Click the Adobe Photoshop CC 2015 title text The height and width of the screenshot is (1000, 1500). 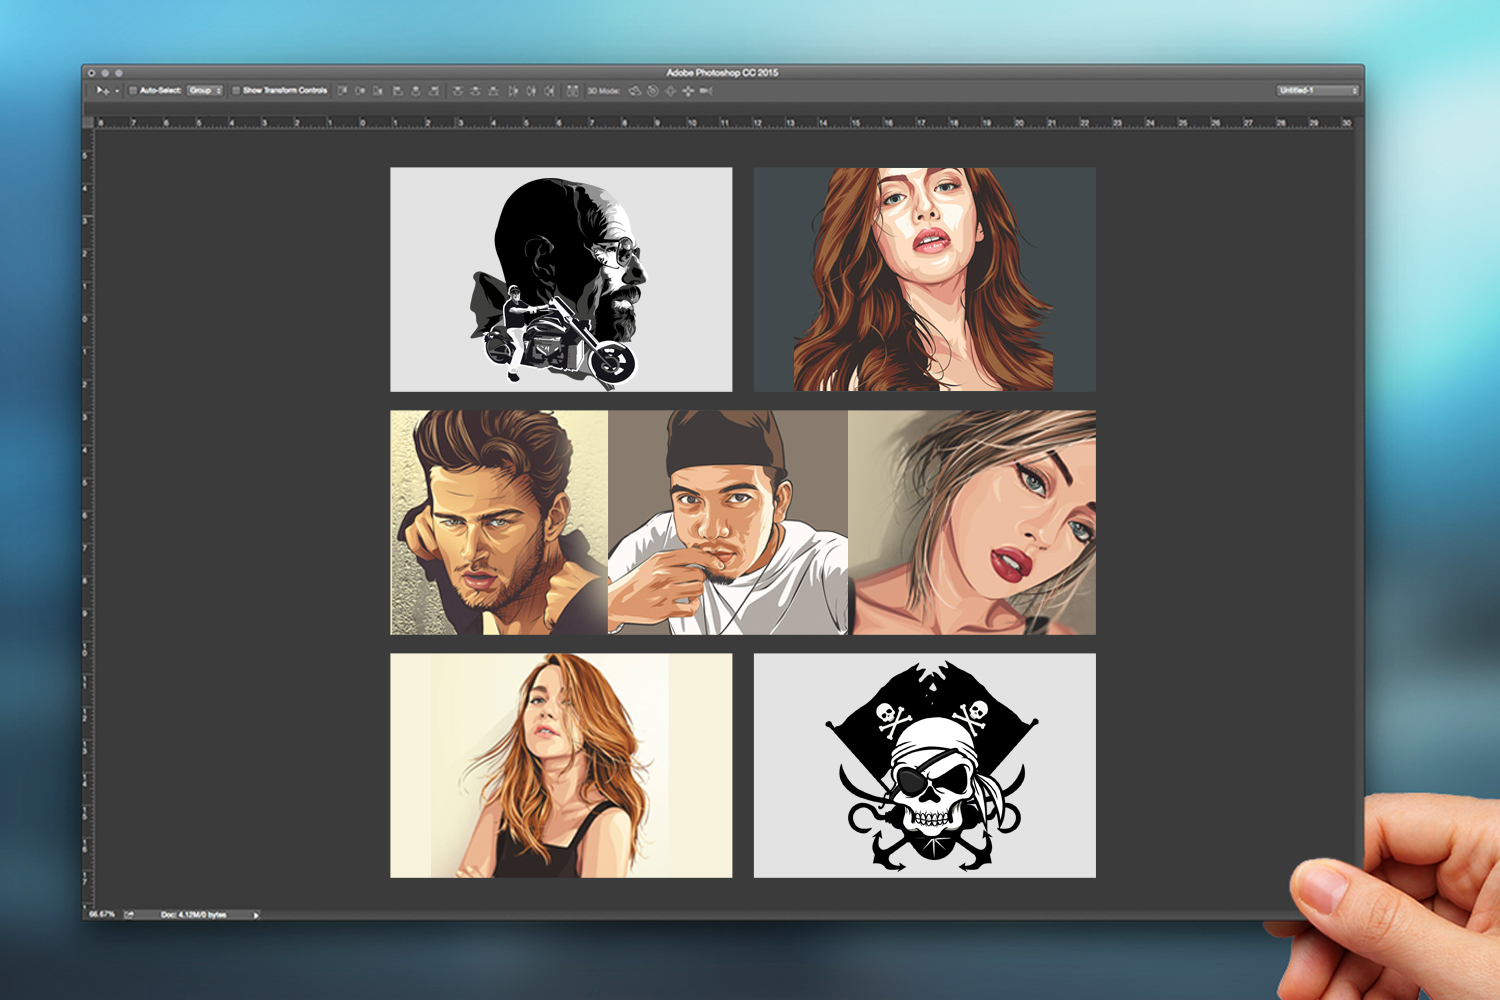click(722, 72)
